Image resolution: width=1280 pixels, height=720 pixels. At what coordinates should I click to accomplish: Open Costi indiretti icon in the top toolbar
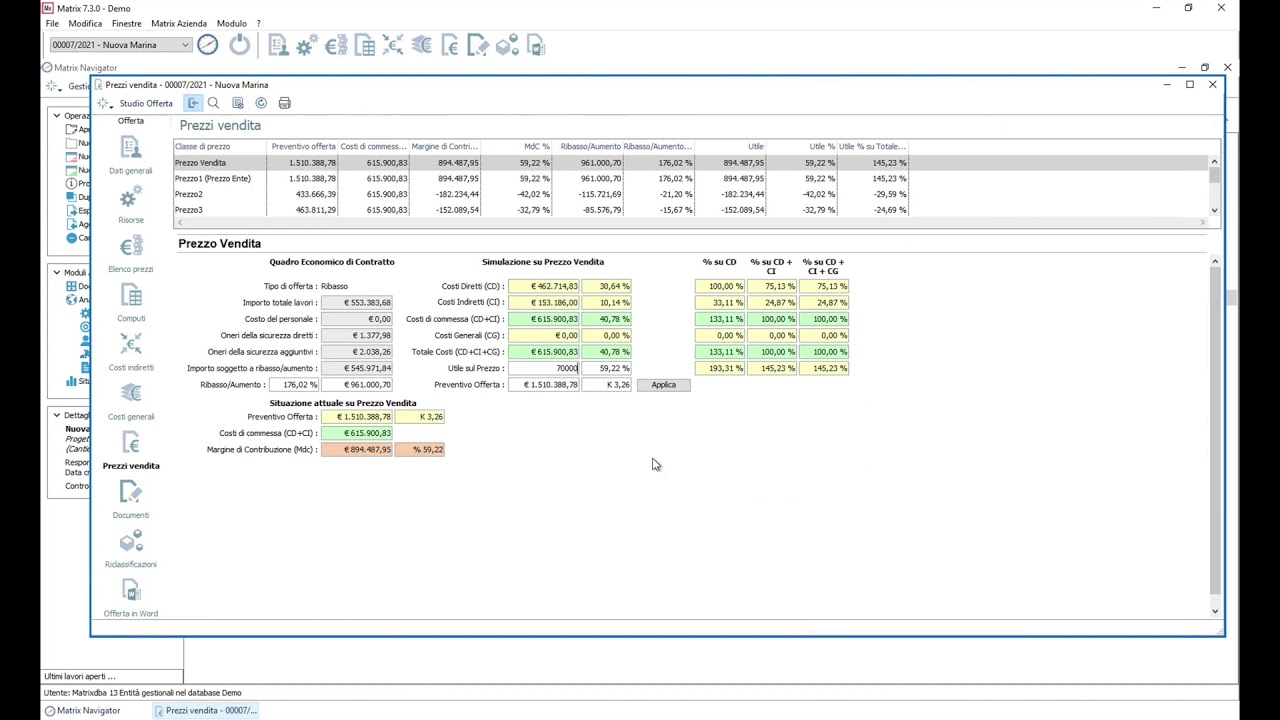click(x=393, y=45)
